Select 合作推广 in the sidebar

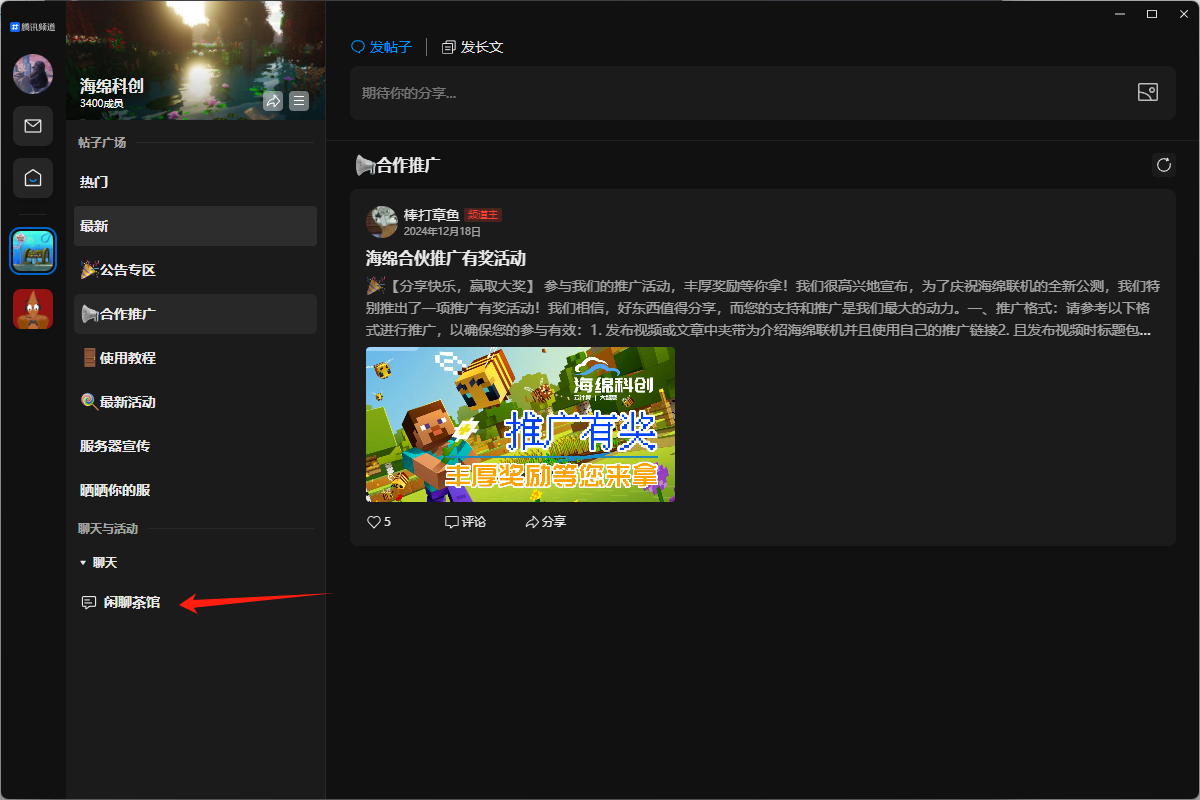[x=195, y=314]
